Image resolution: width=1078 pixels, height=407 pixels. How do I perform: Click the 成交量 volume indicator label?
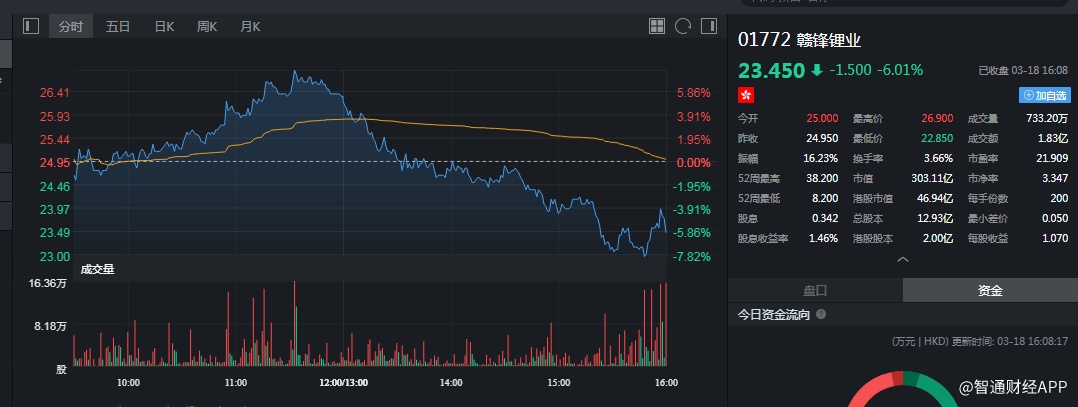tap(97, 268)
